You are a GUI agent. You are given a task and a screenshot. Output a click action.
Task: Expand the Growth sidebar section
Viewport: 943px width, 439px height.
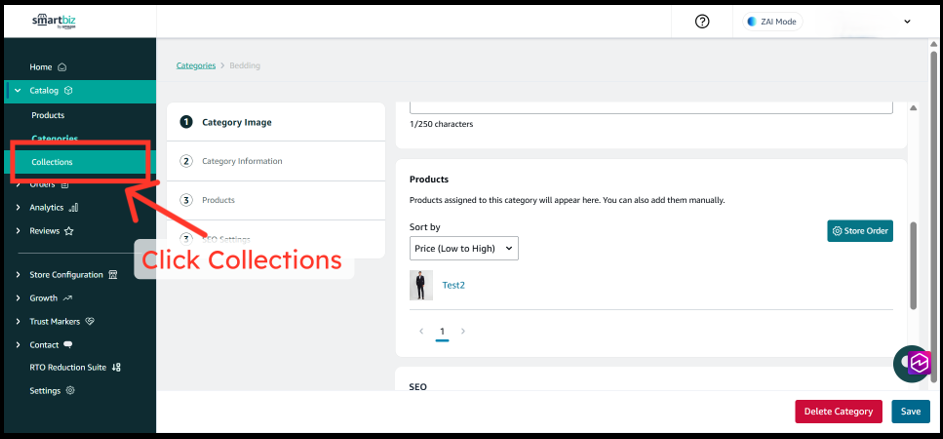point(18,298)
